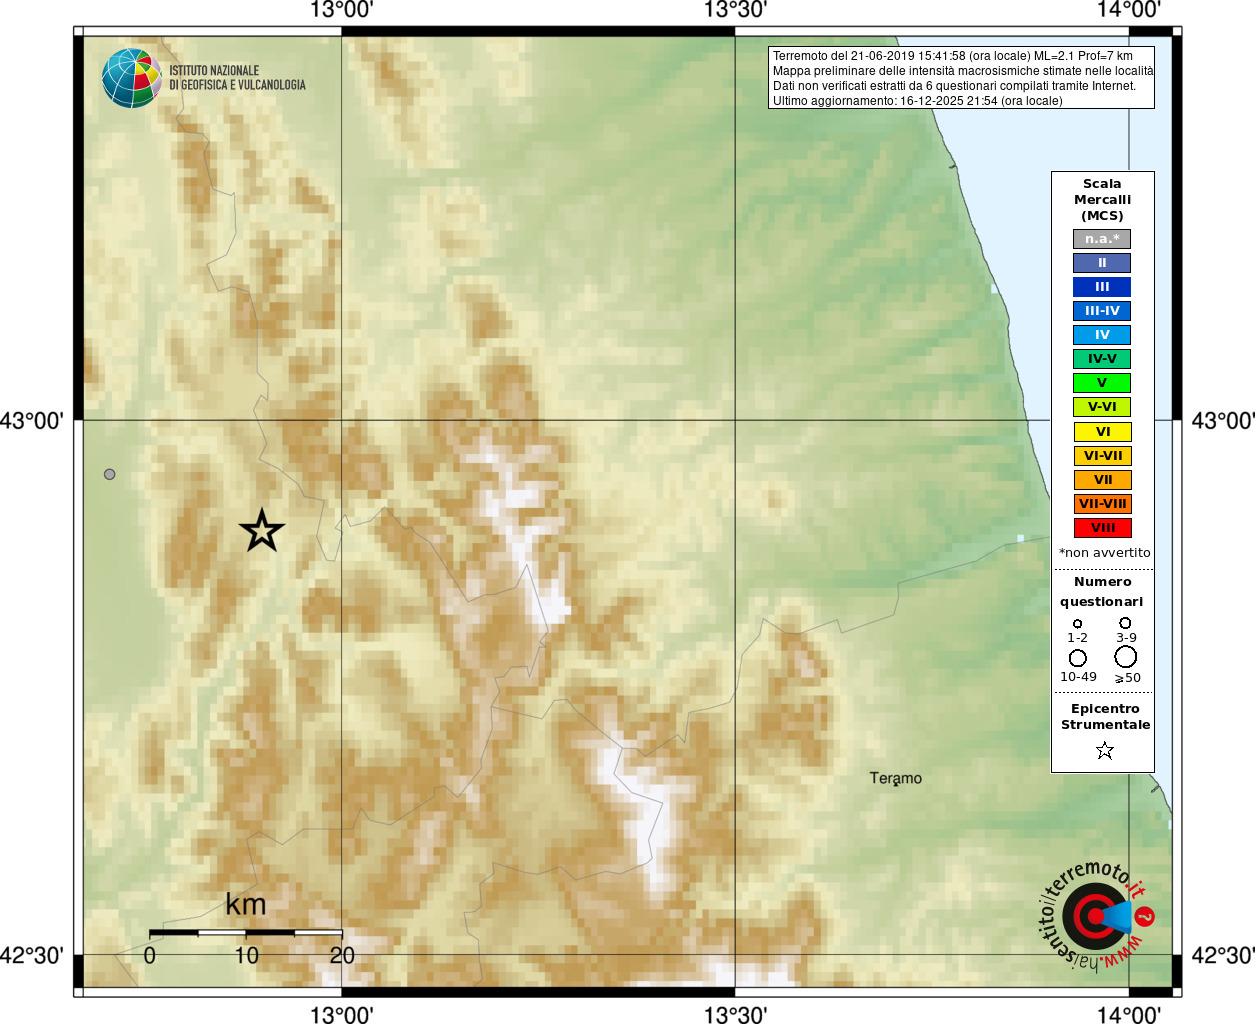Click the km scale bar

click(245, 932)
